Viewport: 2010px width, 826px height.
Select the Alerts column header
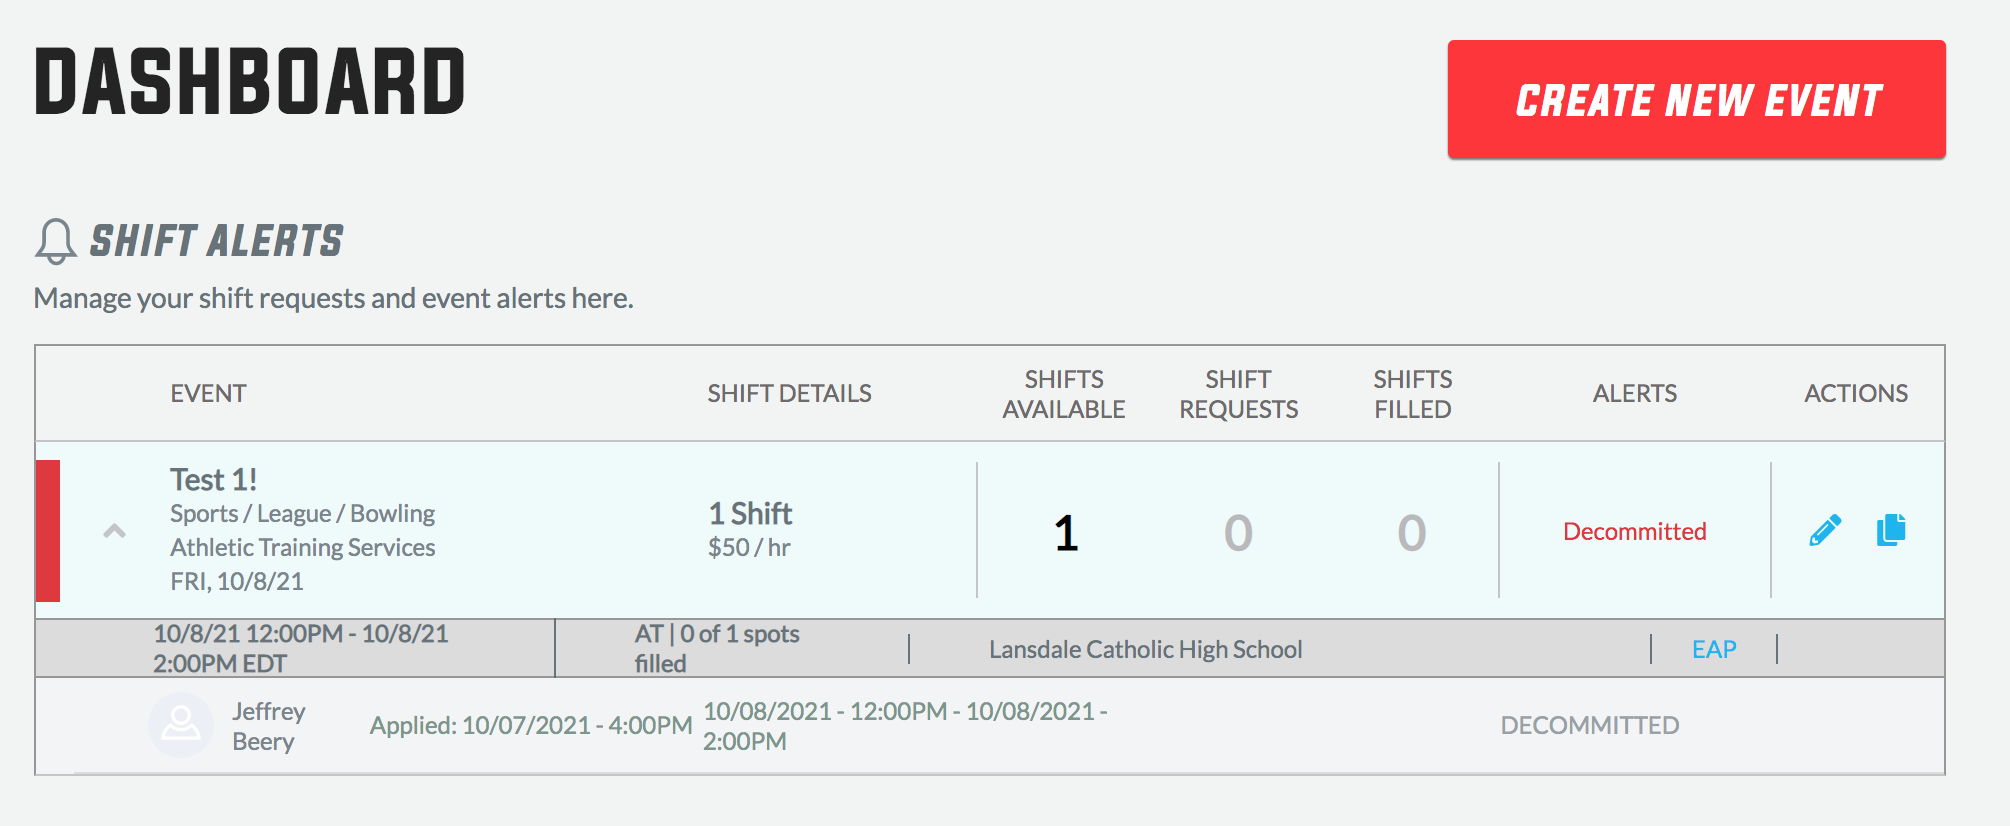(1635, 393)
